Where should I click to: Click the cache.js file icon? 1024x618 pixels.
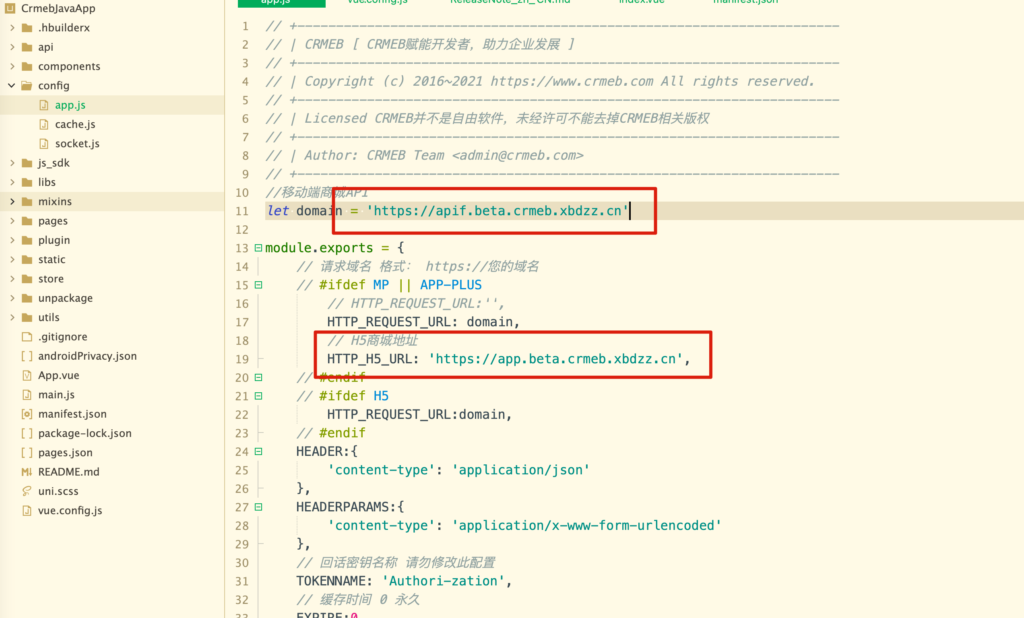(x=44, y=124)
